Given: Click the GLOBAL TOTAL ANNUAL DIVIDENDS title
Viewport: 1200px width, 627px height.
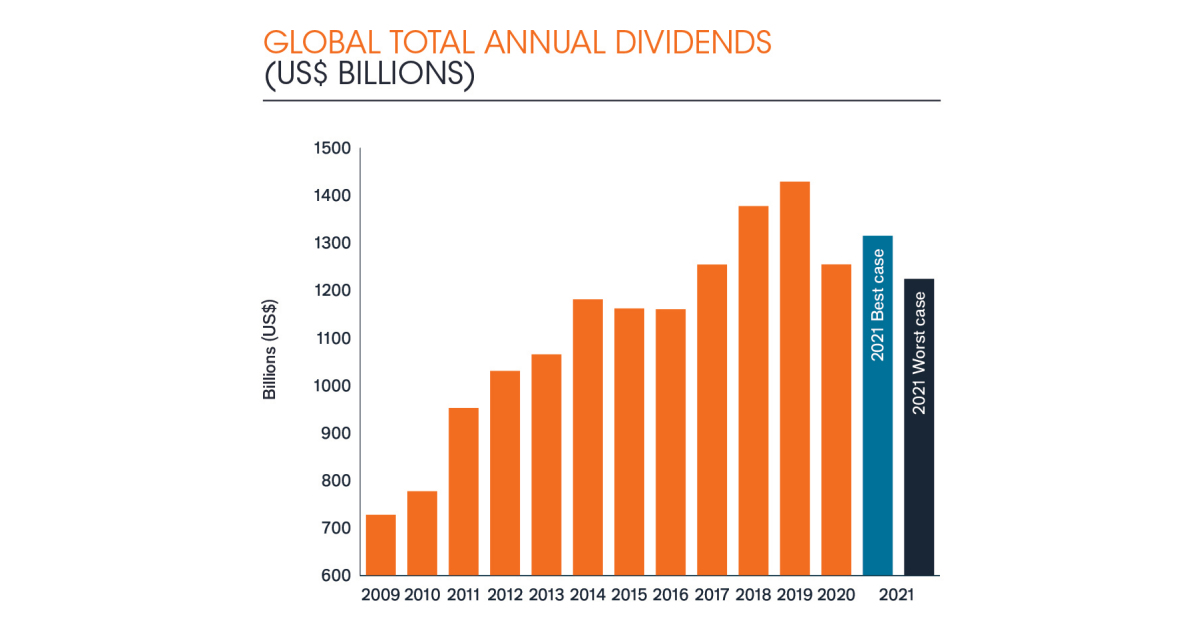Looking at the screenshot, I should click(516, 42).
